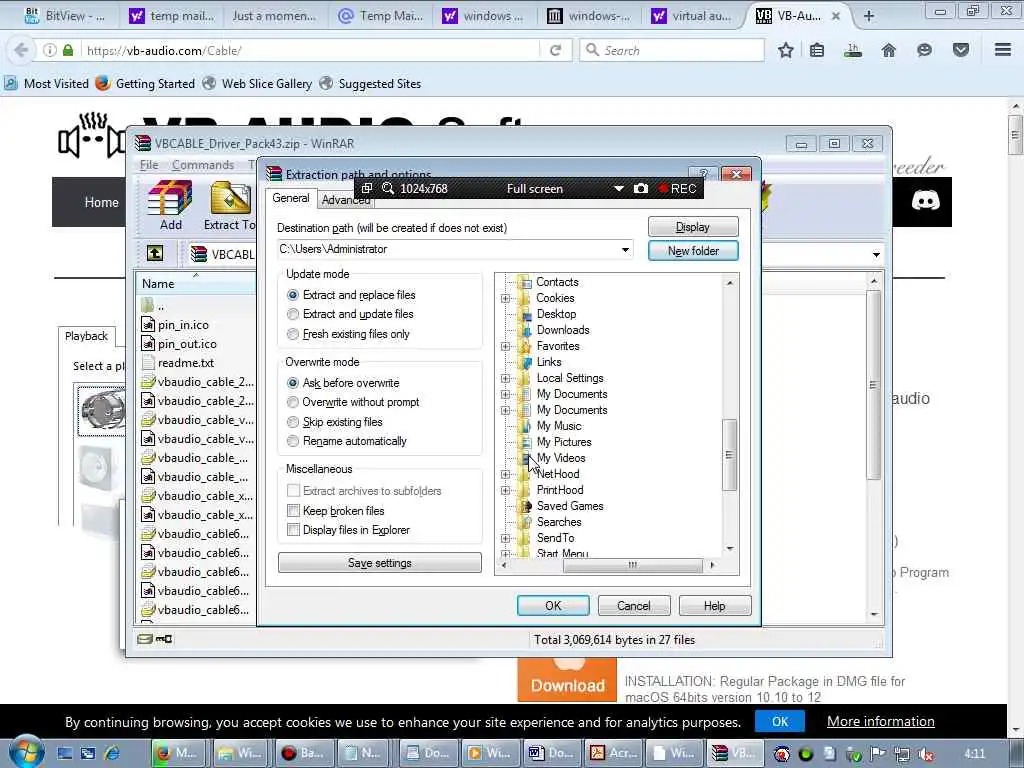Click the volume icon in system tray
The width and height of the screenshot is (1024, 768).
click(925, 754)
